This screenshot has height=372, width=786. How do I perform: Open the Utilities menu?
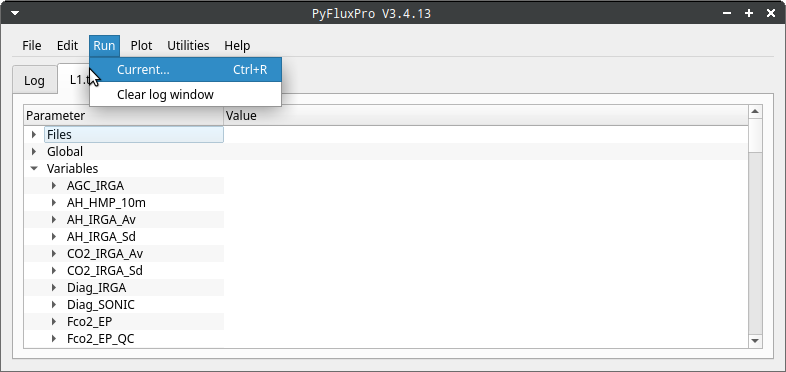coord(188,46)
